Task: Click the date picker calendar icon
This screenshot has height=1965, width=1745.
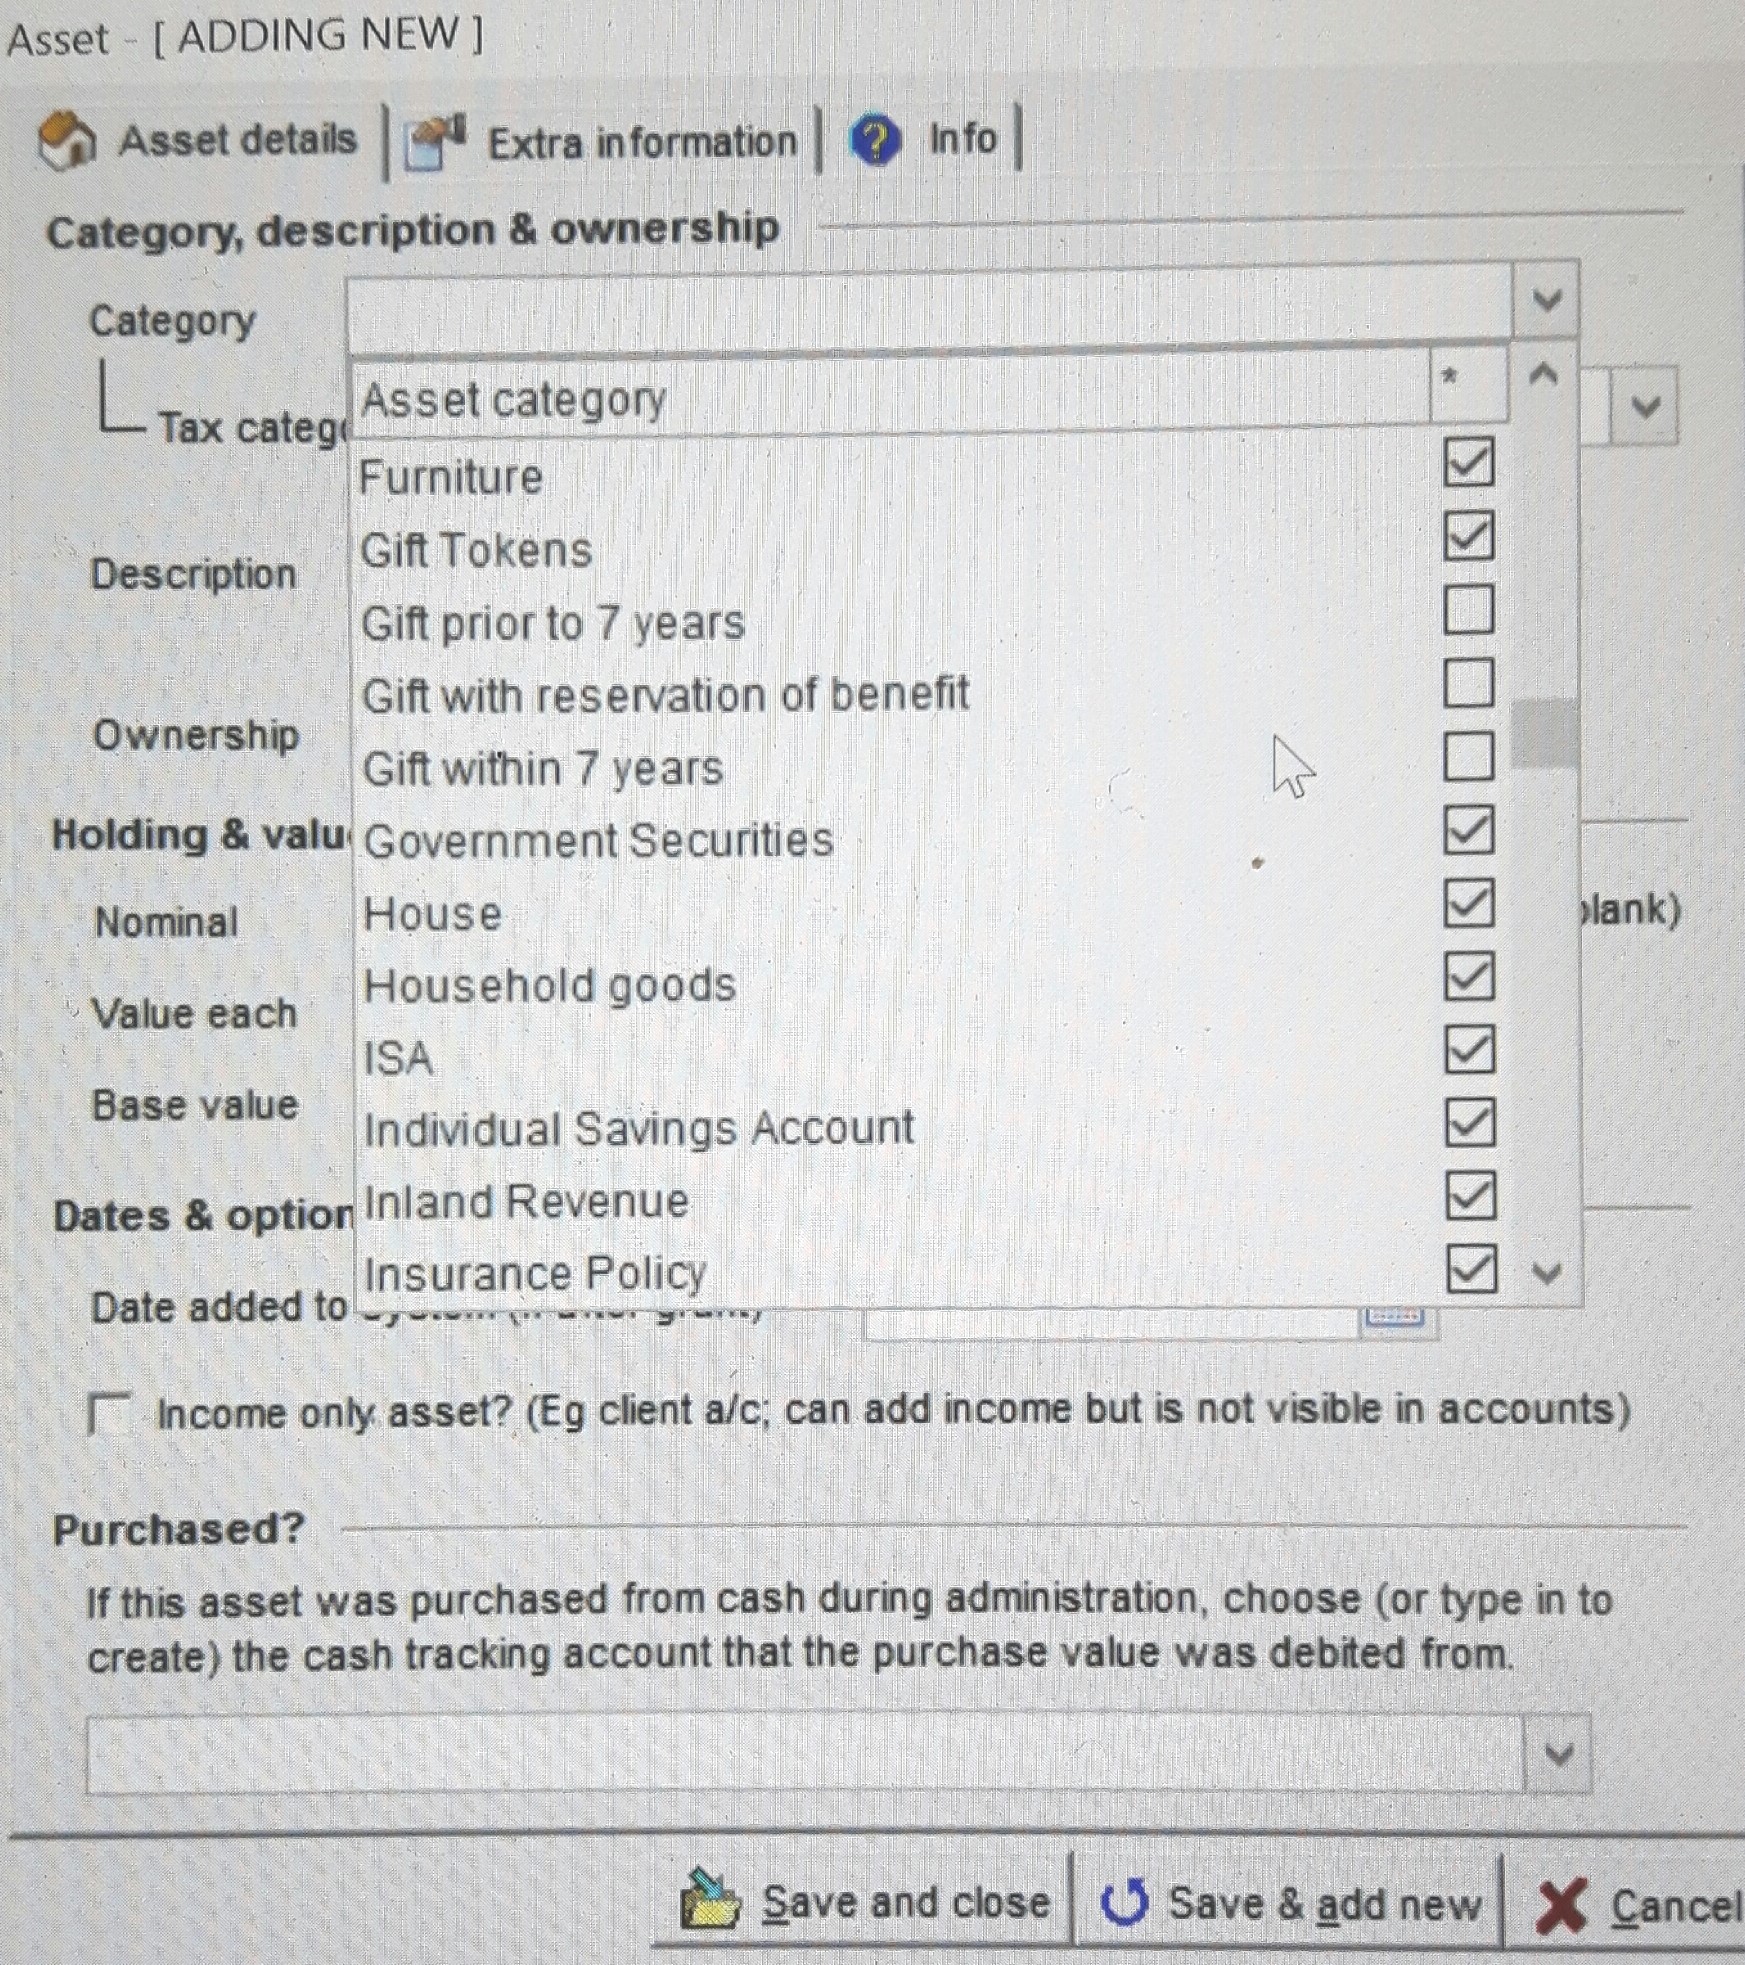Action: coord(1396,1318)
